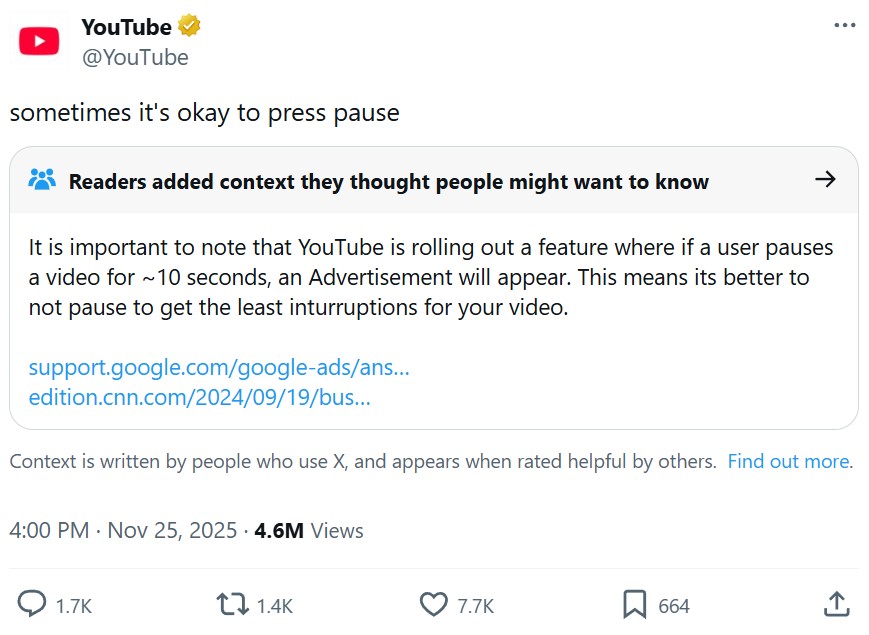The image size is (869, 635).
Task: Open replies by clicking 1.7K count
Action: click(x=71, y=606)
